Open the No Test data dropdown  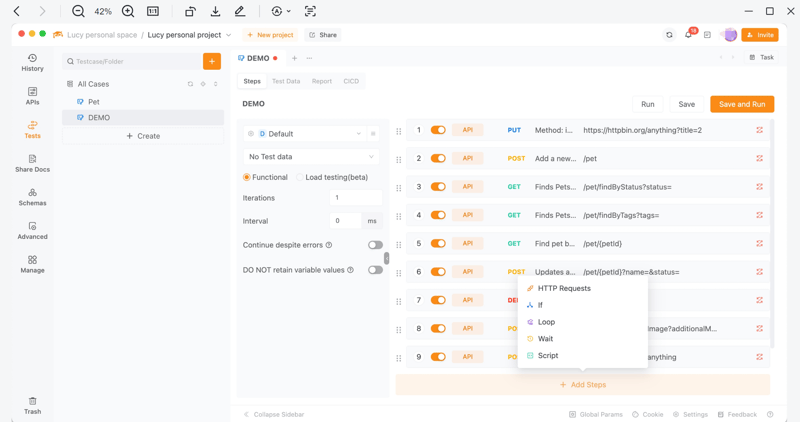click(x=311, y=157)
